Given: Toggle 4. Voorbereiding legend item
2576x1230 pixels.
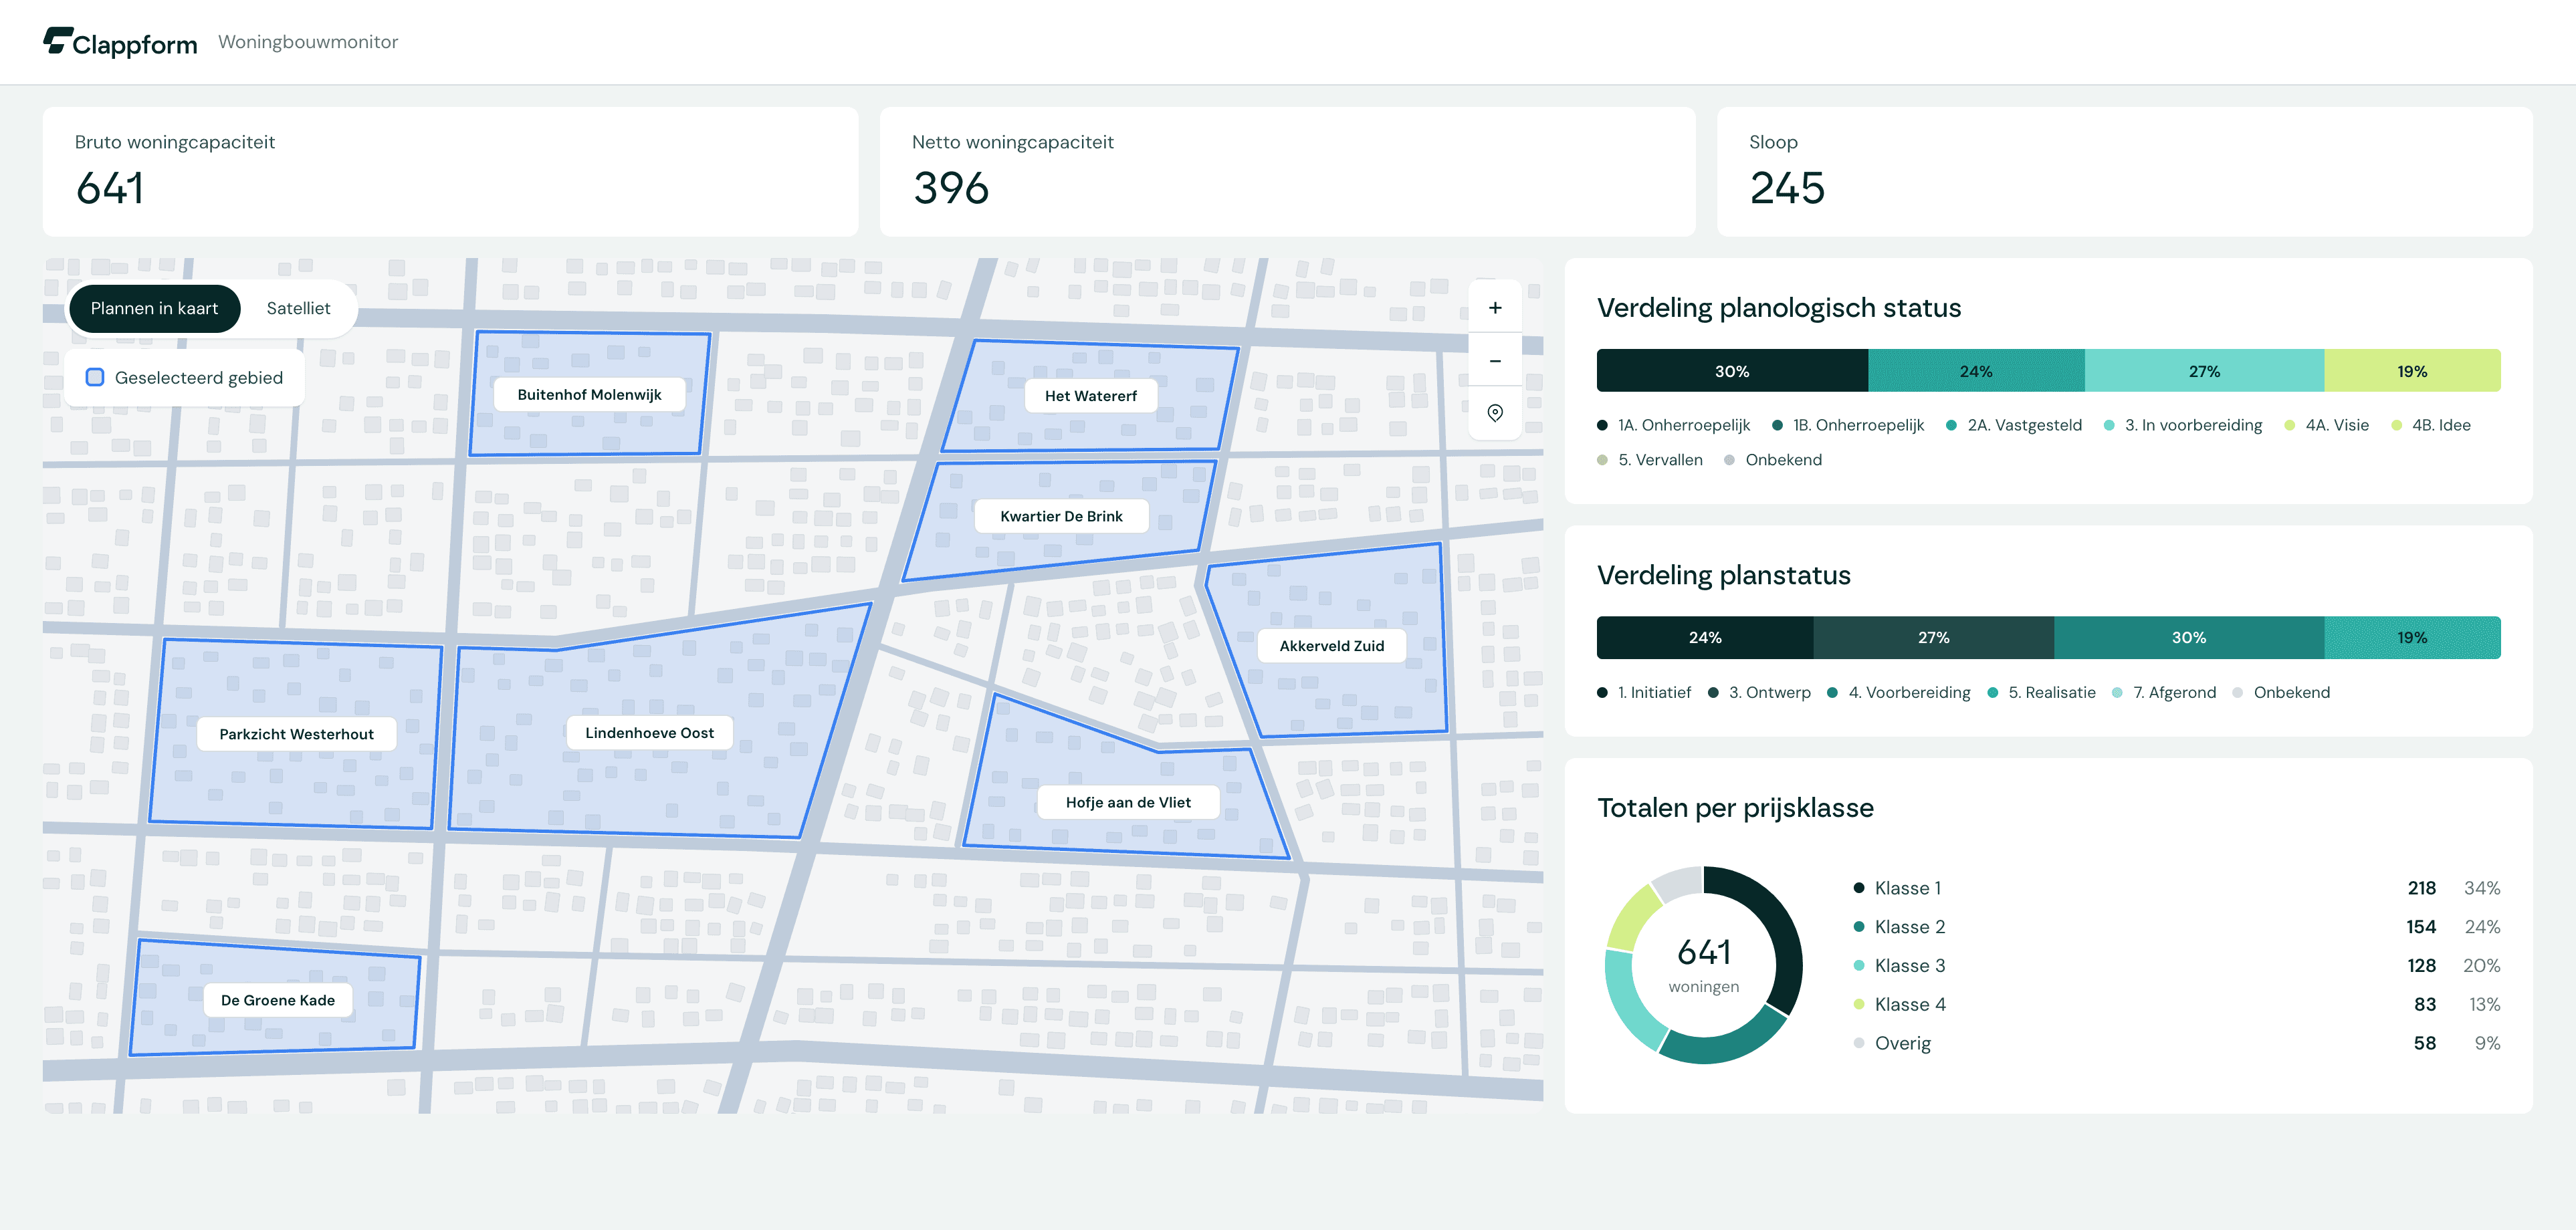Looking at the screenshot, I should 1898,692.
